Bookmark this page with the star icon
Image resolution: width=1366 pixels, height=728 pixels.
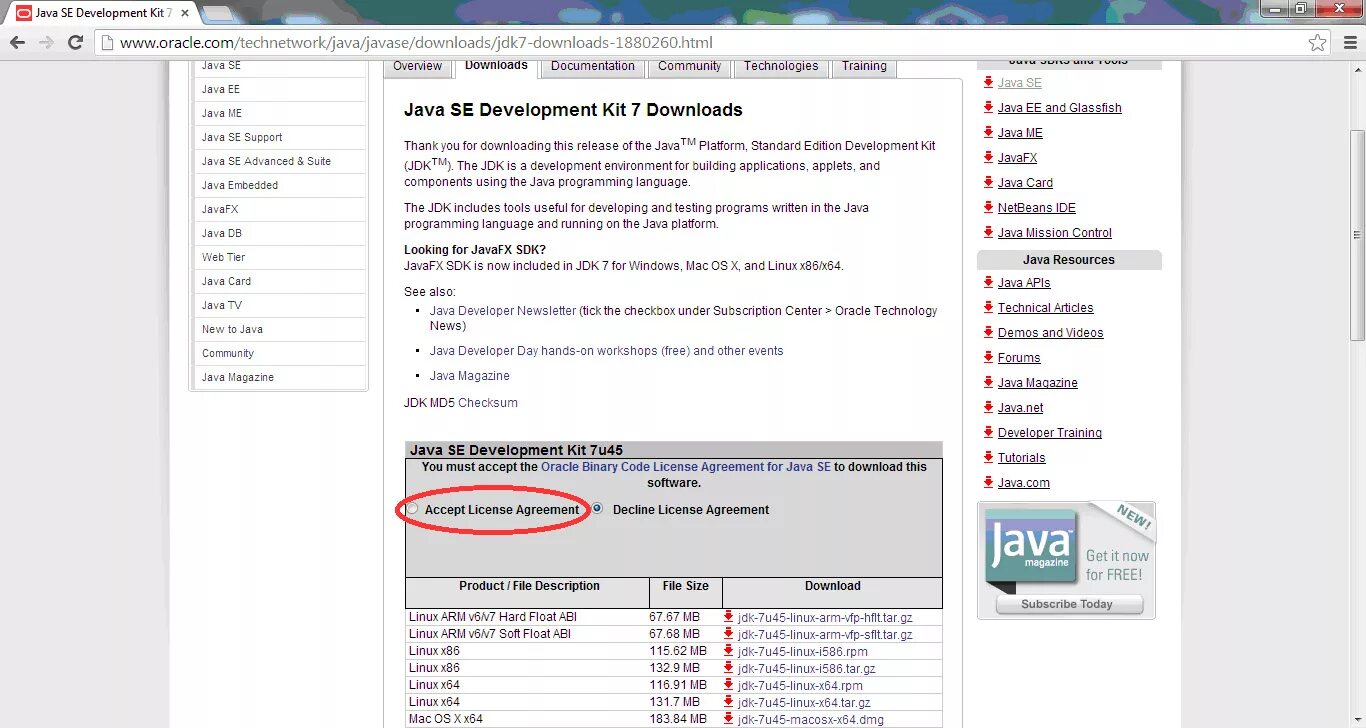(1318, 43)
